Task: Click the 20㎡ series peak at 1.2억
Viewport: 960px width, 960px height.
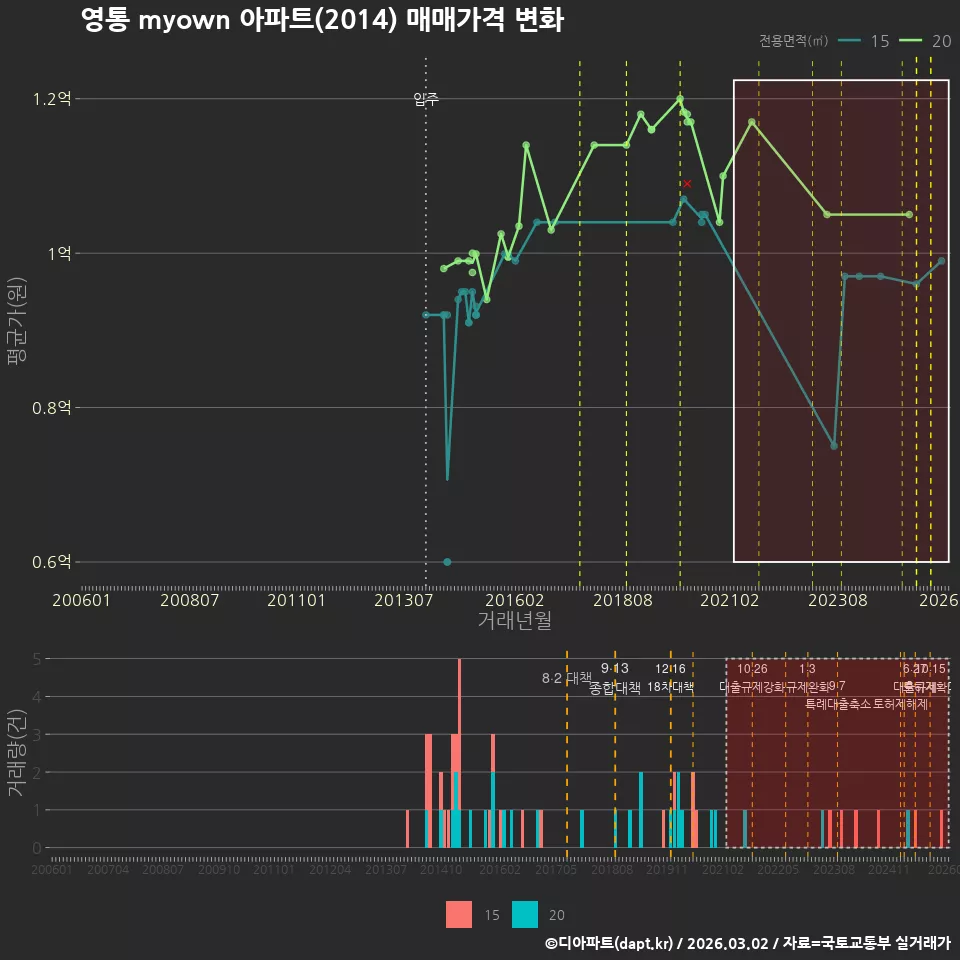Action: pos(680,99)
